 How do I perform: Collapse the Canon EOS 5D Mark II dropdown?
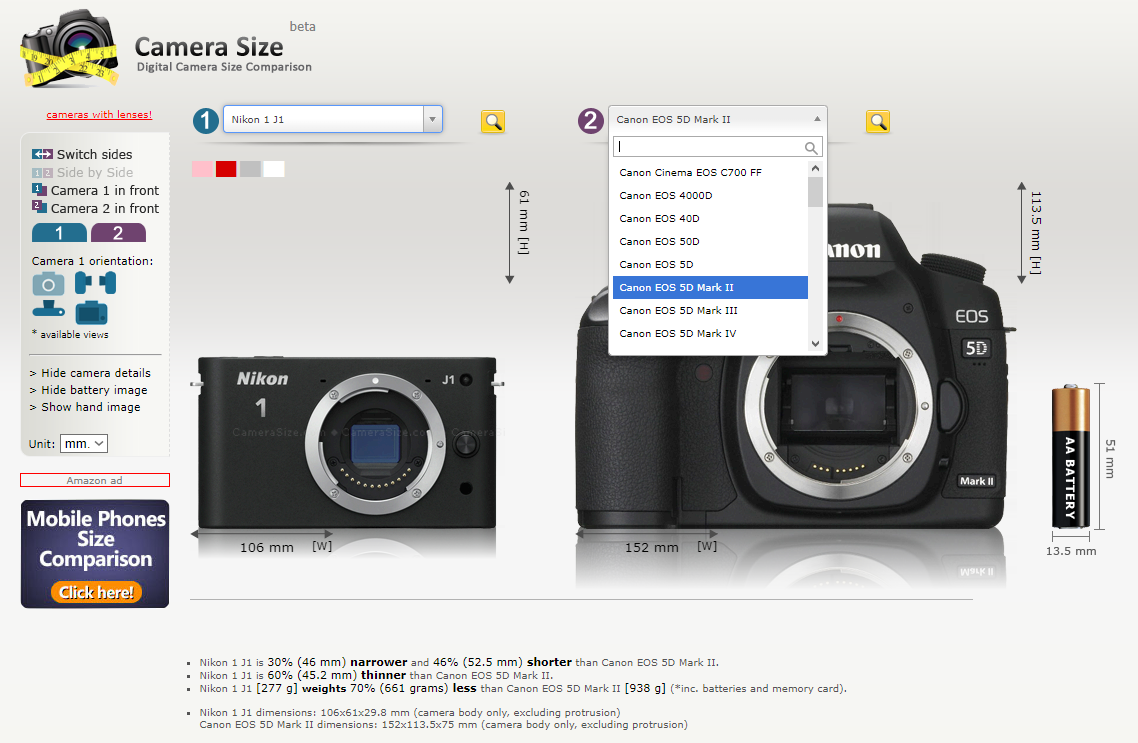point(718,120)
